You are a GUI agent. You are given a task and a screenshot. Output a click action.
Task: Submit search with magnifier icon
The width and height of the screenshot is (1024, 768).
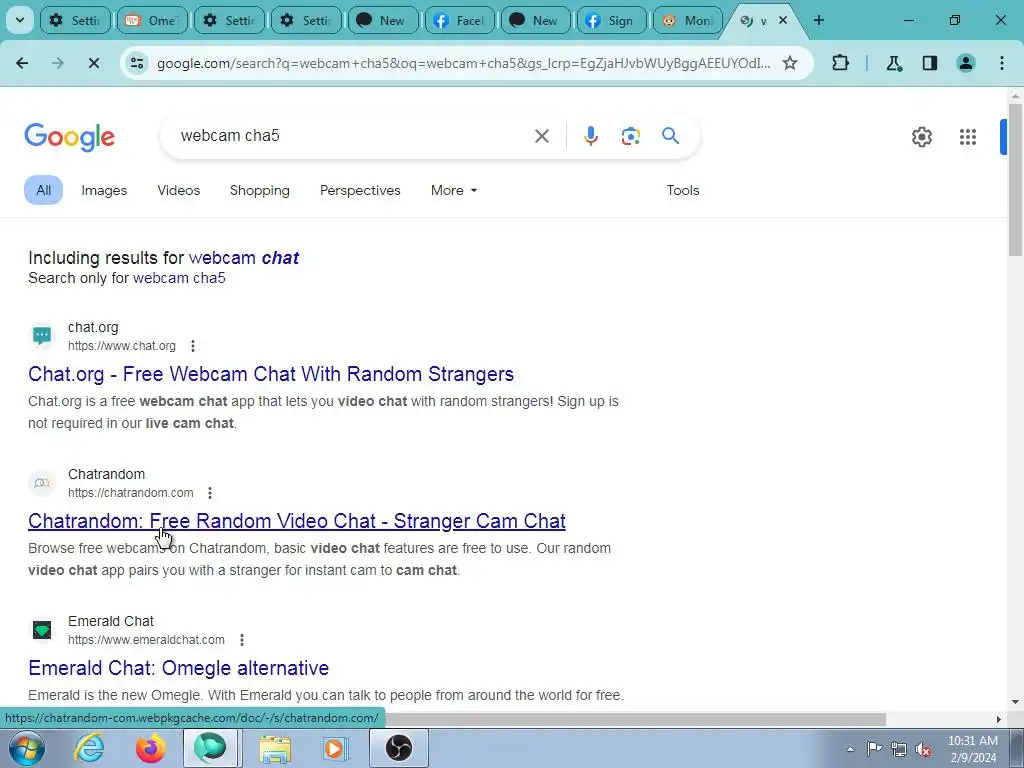pos(671,136)
